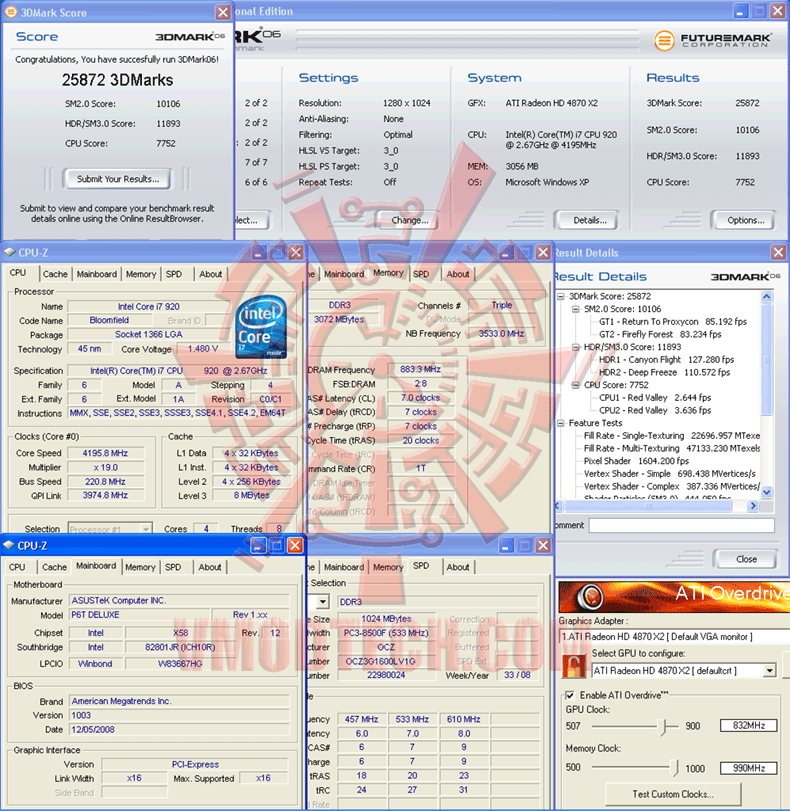Open About tab in top-left CPU-Z
The image size is (790, 811).
211,274
